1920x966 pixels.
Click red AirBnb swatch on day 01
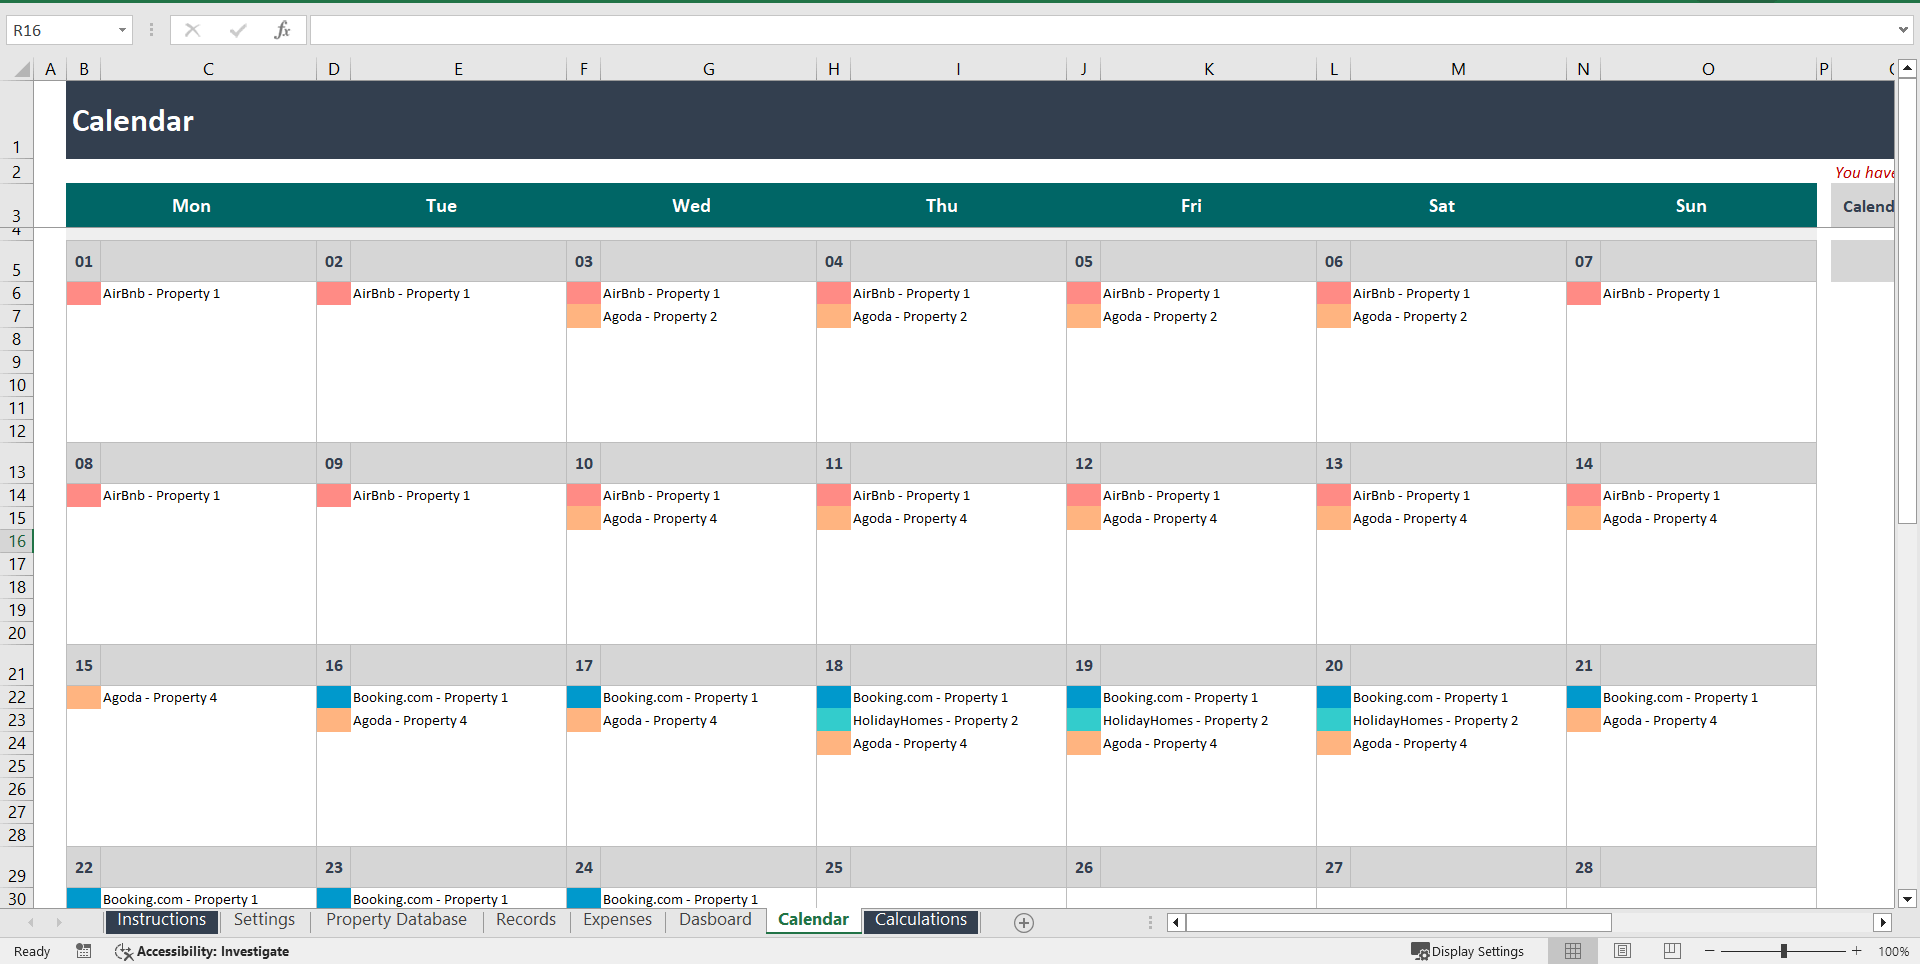pos(84,293)
